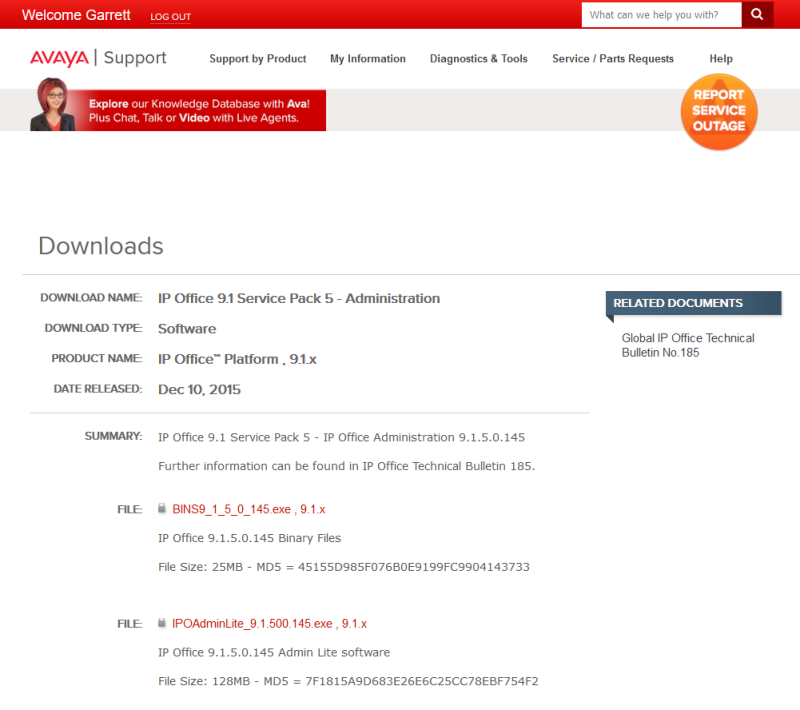Download the IPOAdminLite_9.1.500.145.exe file

(x=269, y=623)
